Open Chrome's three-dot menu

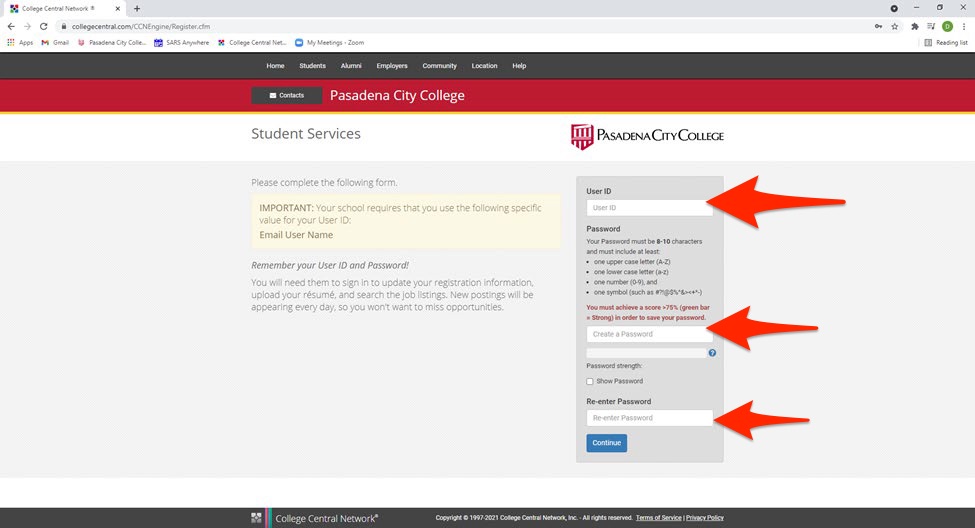(x=964, y=26)
